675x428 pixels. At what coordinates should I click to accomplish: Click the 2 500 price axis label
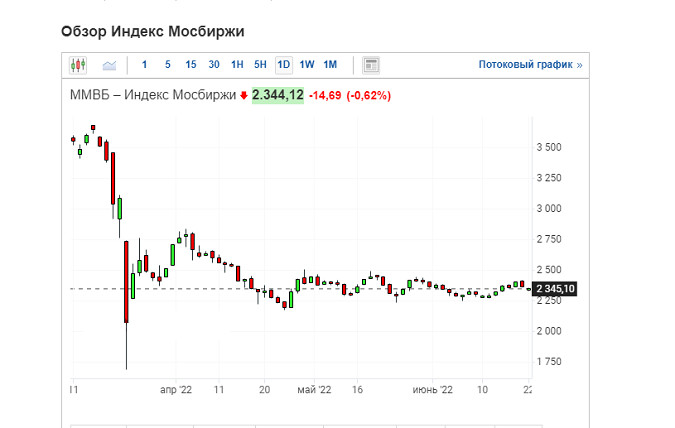coord(549,270)
